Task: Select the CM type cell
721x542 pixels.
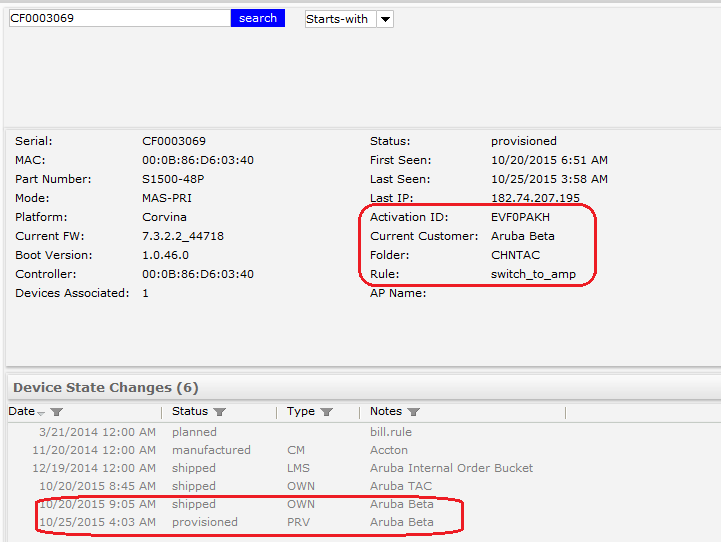Action: tap(296, 450)
